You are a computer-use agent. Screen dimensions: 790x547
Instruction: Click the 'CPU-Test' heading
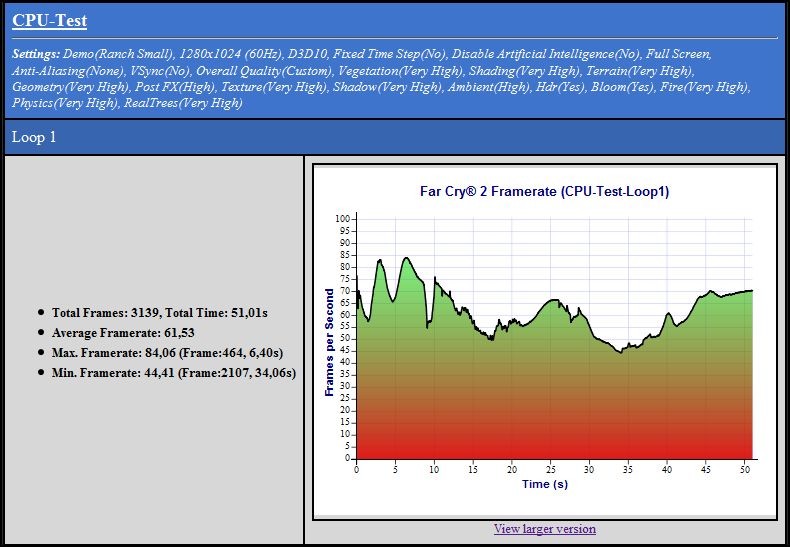49,21
